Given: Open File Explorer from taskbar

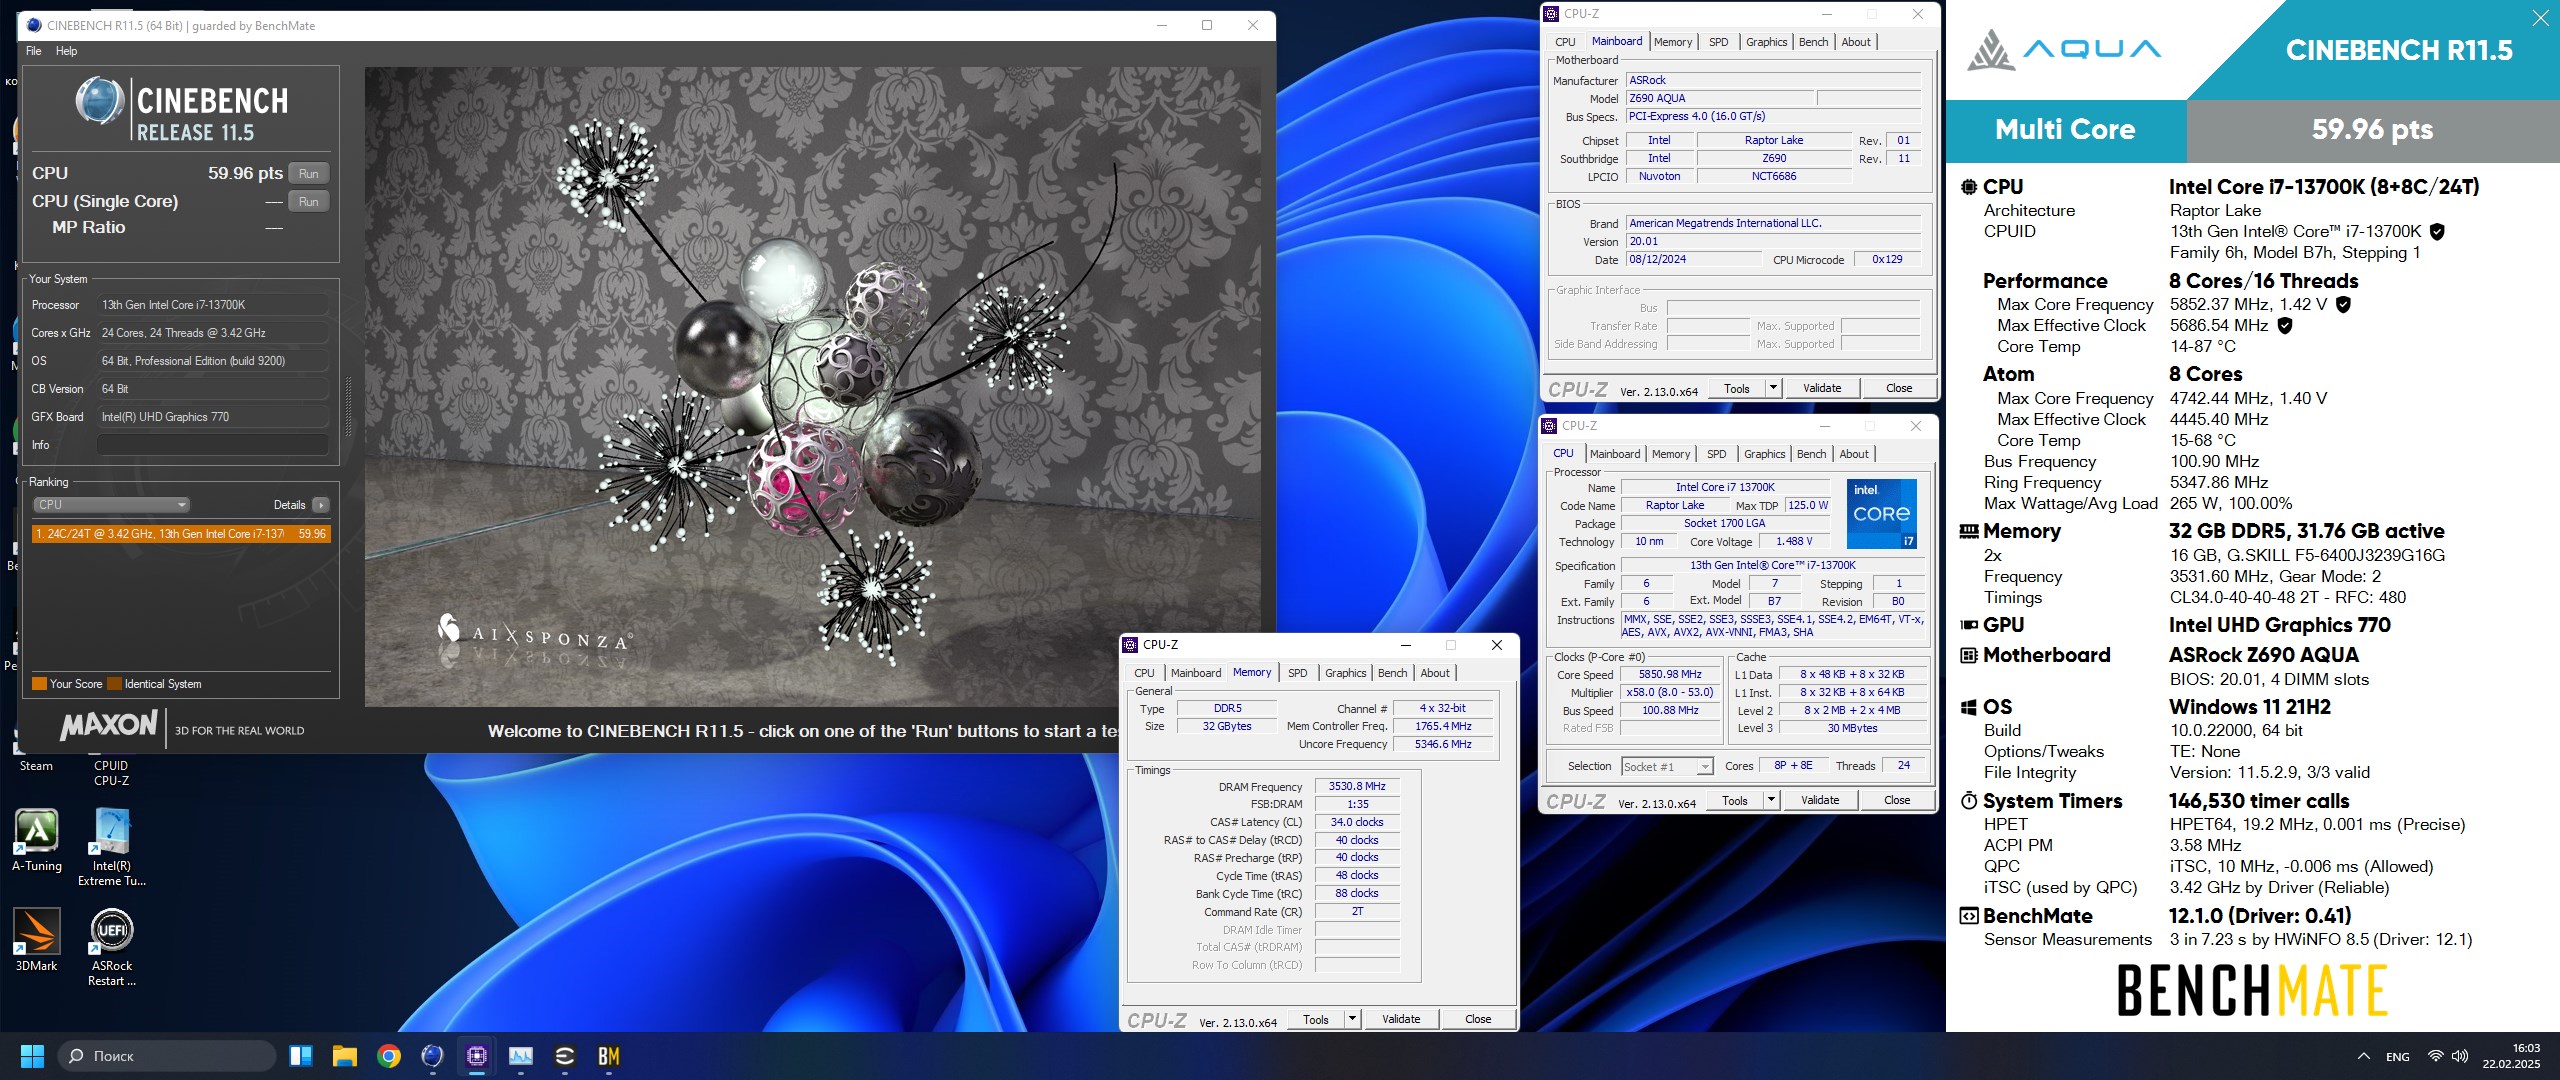Looking at the screenshot, I should pyautogui.click(x=345, y=1056).
